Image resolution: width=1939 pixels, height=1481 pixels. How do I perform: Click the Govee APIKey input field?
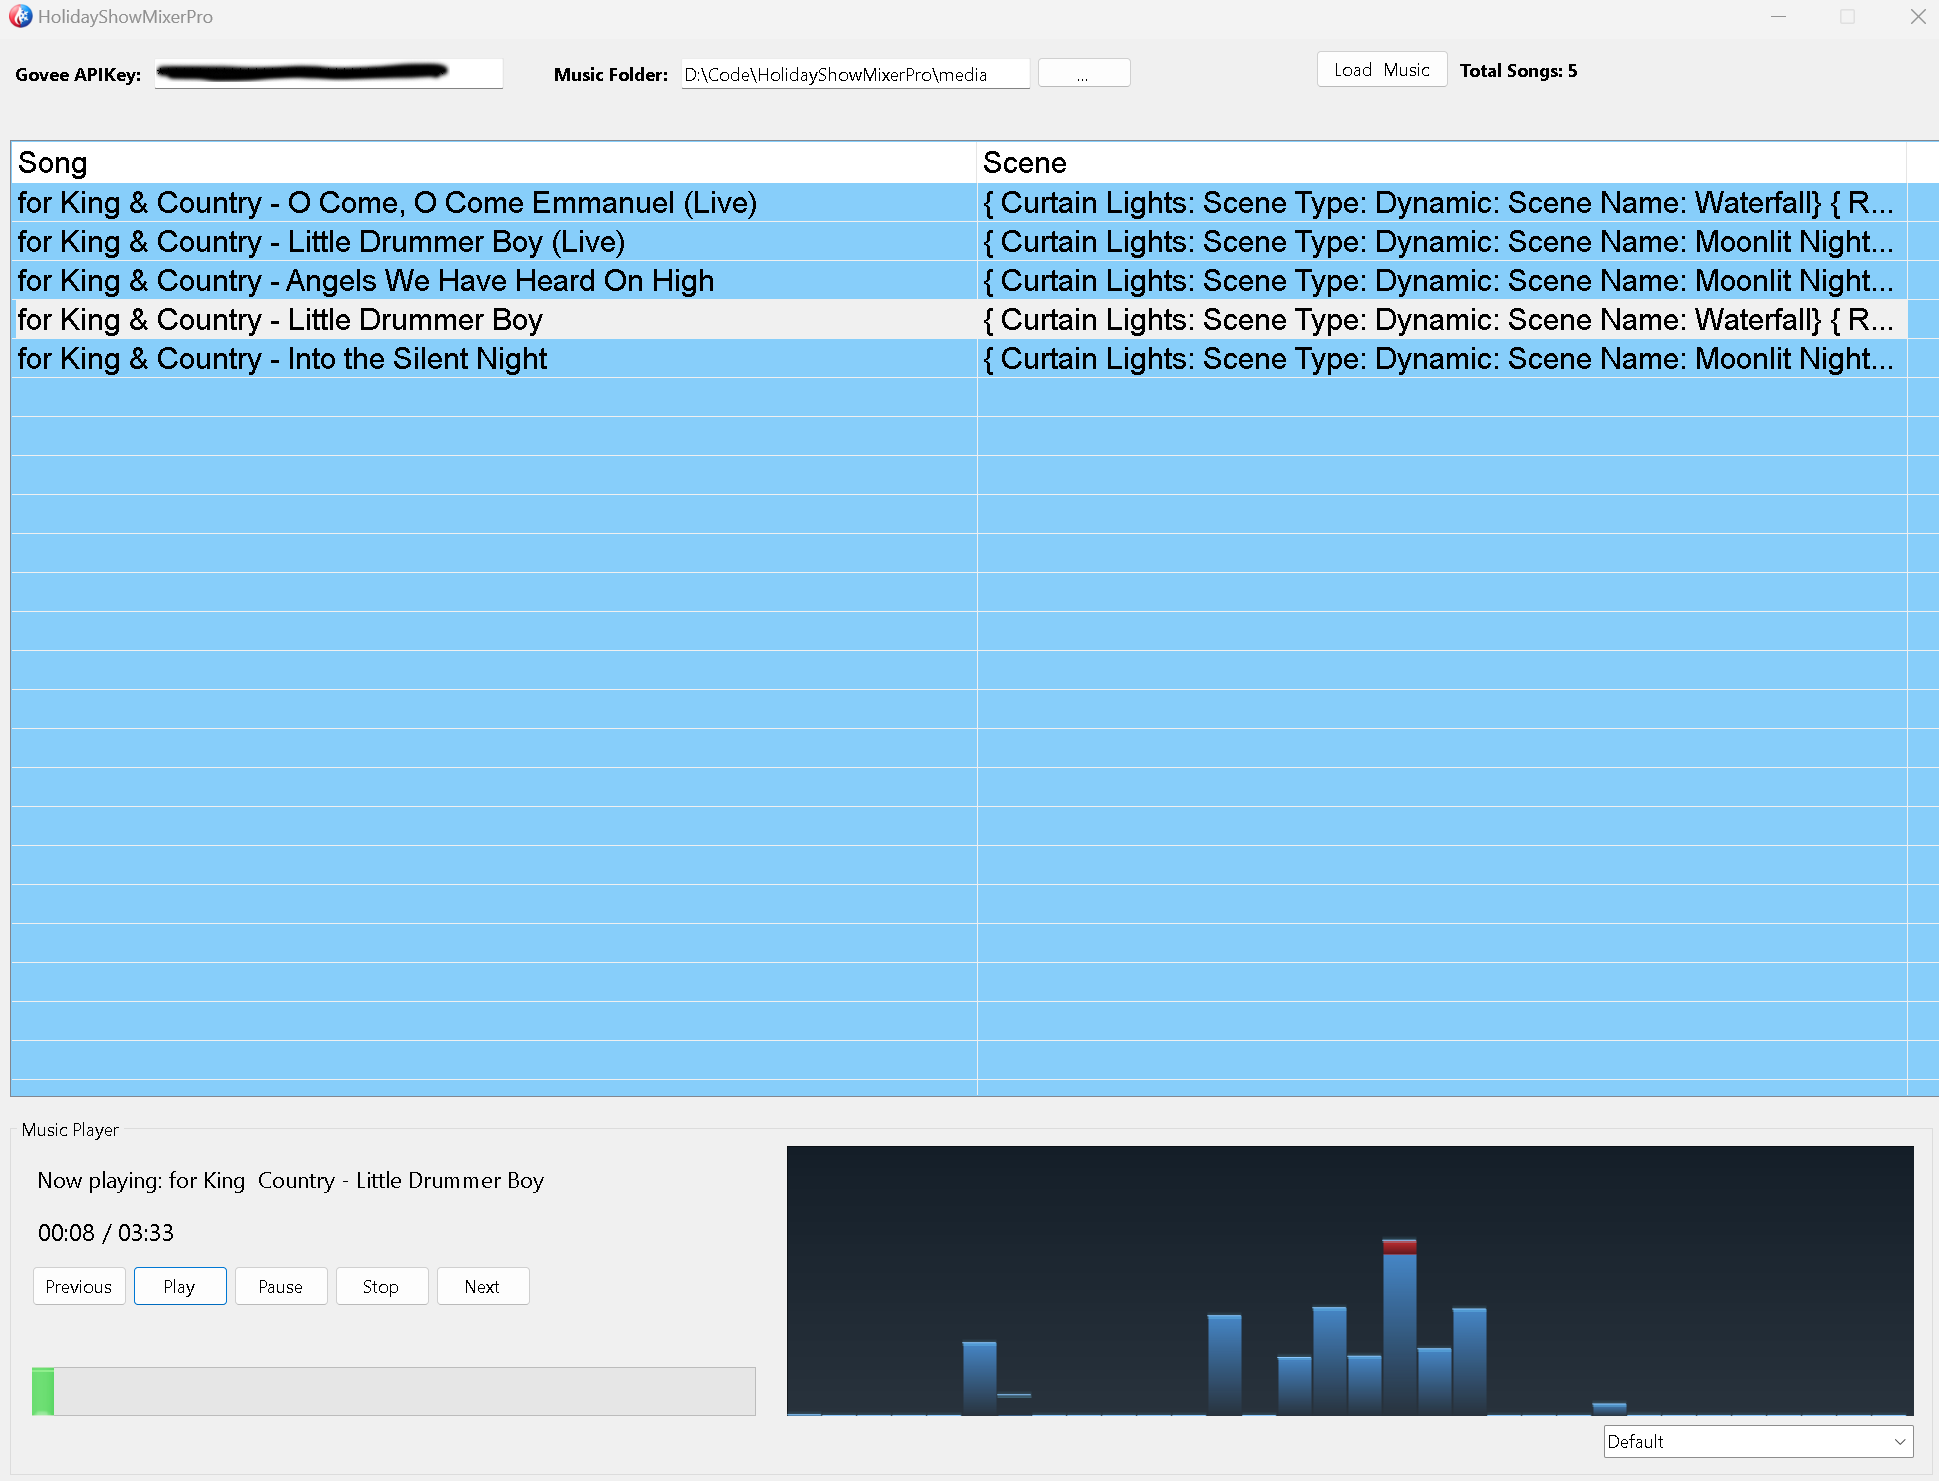click(328, 74)
